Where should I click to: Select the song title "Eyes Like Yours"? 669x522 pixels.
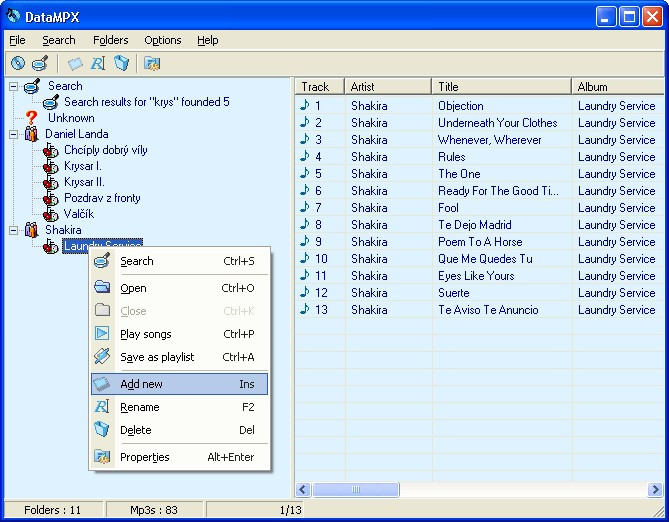click(x=476, y=276)
